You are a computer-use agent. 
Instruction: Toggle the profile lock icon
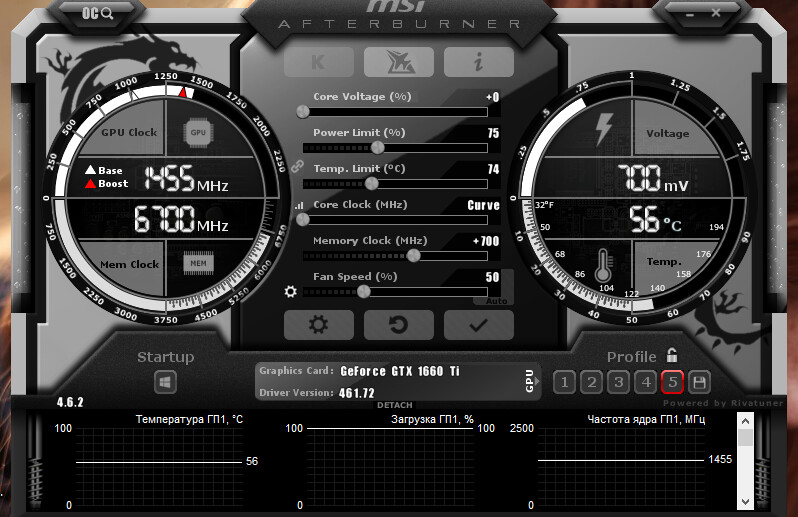coord(672,355)
